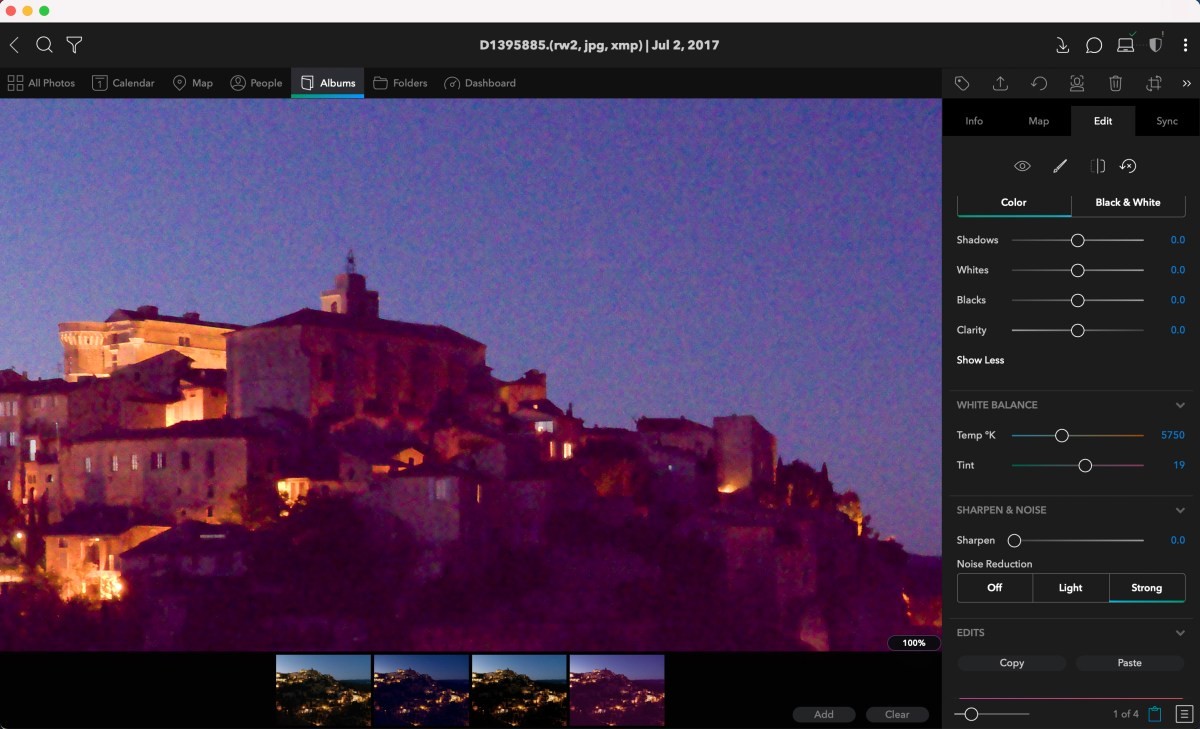1200x729 pixels.
Task: Select the Albums tab
Action: point(327,83)
